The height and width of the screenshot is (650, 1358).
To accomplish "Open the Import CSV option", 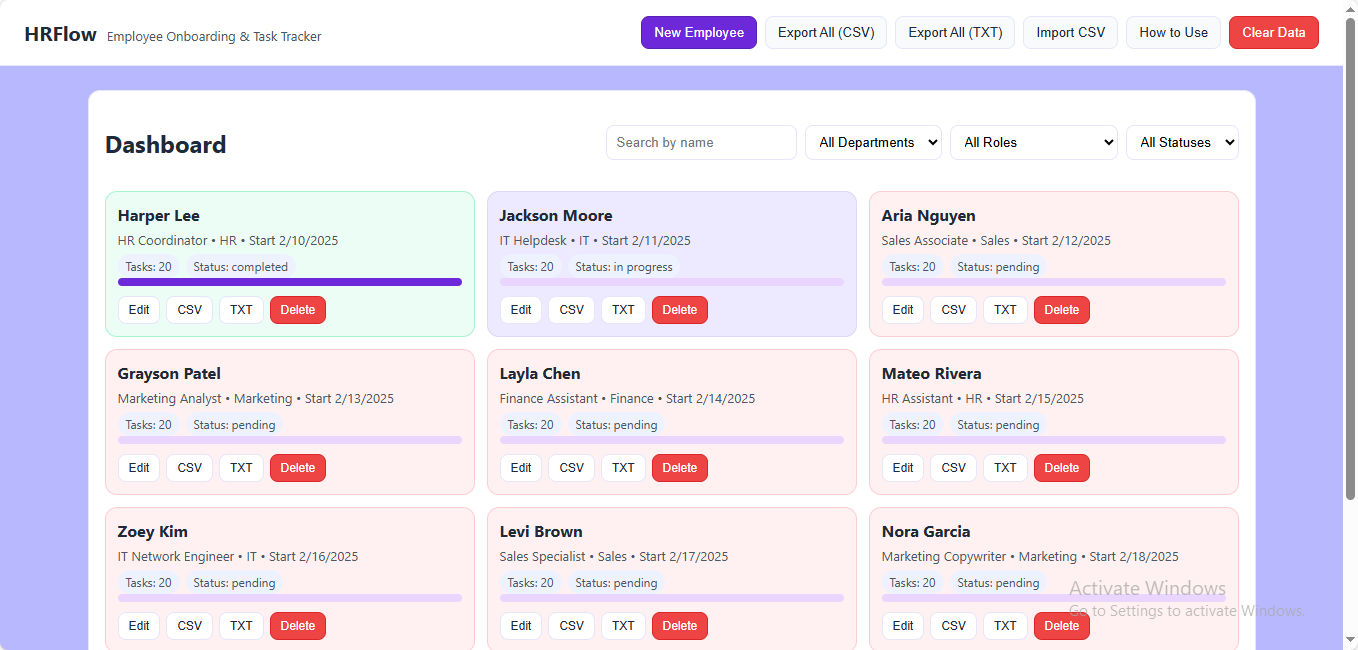I will (x=1070, y=32).
